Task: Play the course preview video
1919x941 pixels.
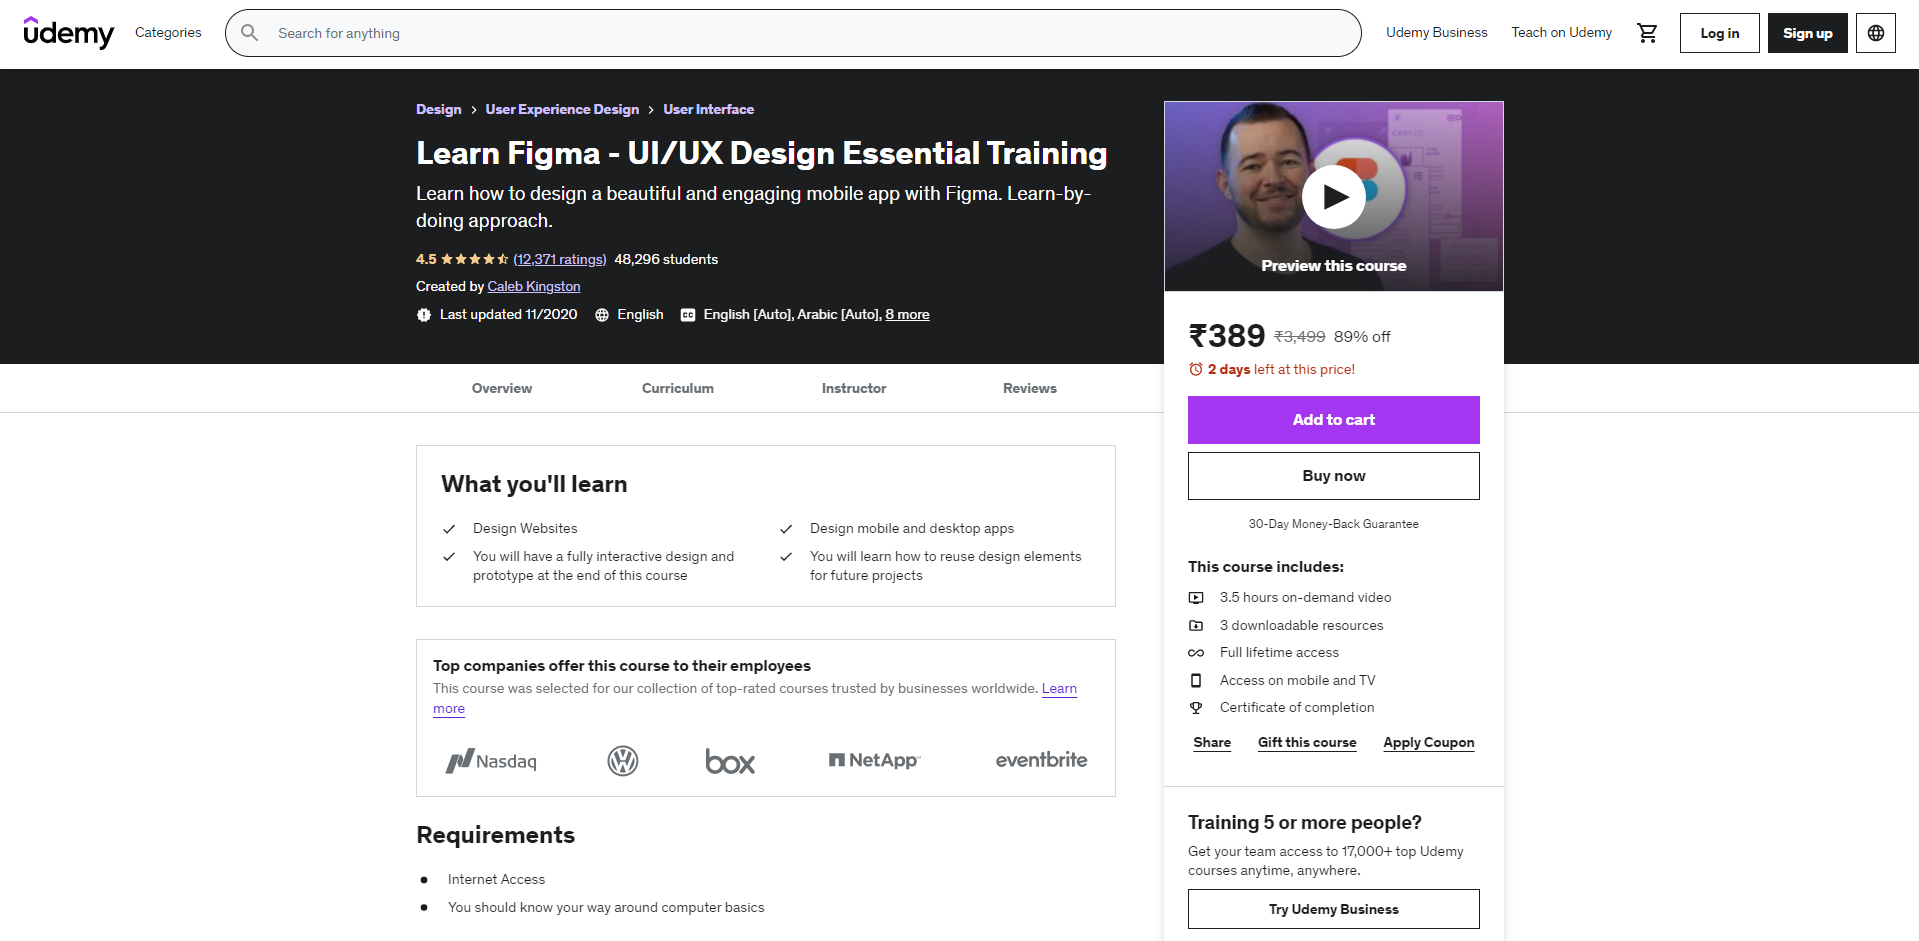Action: (x=1333, y=197)
